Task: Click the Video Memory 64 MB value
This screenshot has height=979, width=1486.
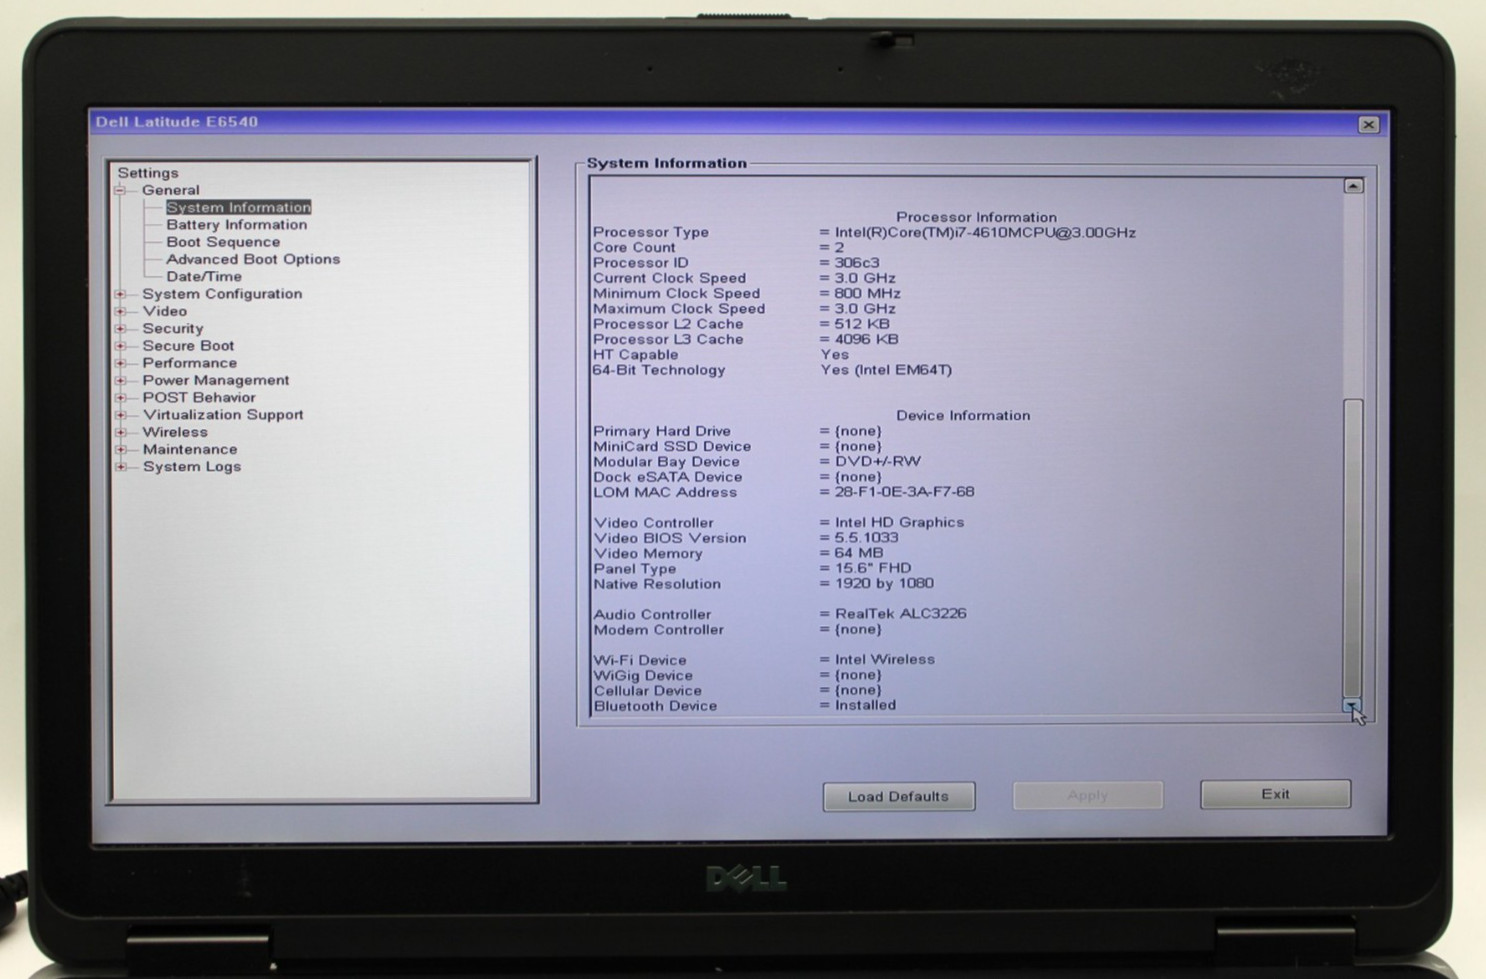Action: 859,553
